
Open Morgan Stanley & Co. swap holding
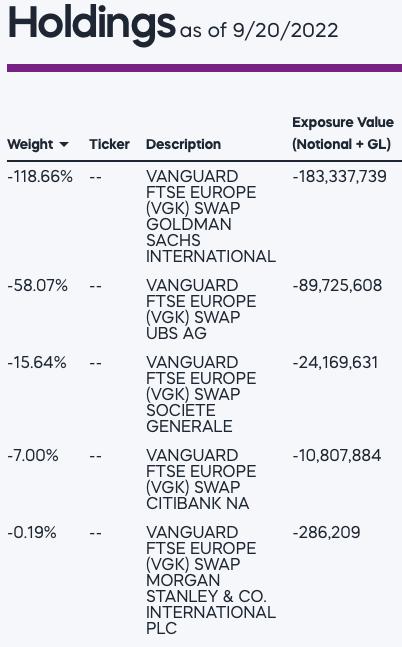(210, 580)
